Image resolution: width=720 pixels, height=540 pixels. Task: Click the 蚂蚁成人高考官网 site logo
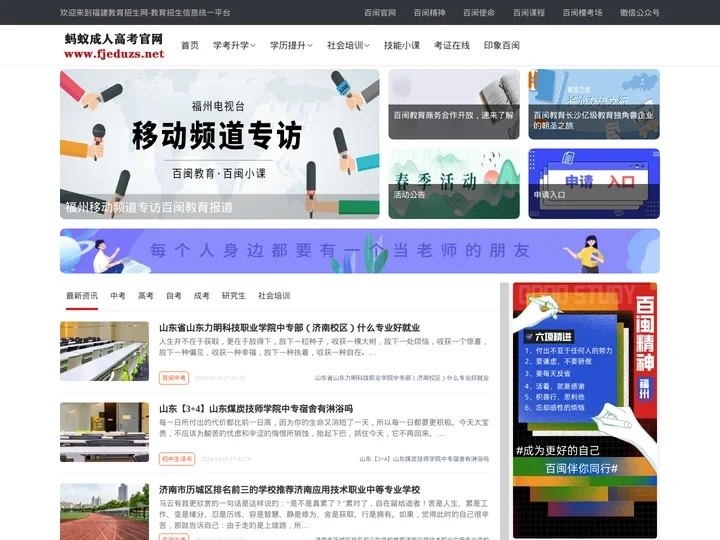coord(114,45)
